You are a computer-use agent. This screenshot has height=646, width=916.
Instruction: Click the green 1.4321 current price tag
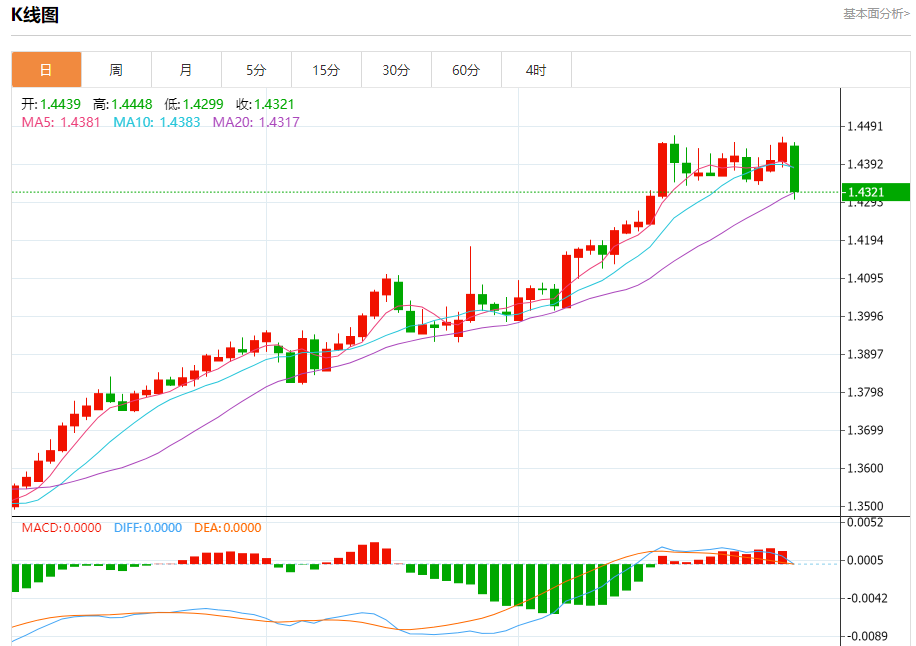(x=876, y=192)
